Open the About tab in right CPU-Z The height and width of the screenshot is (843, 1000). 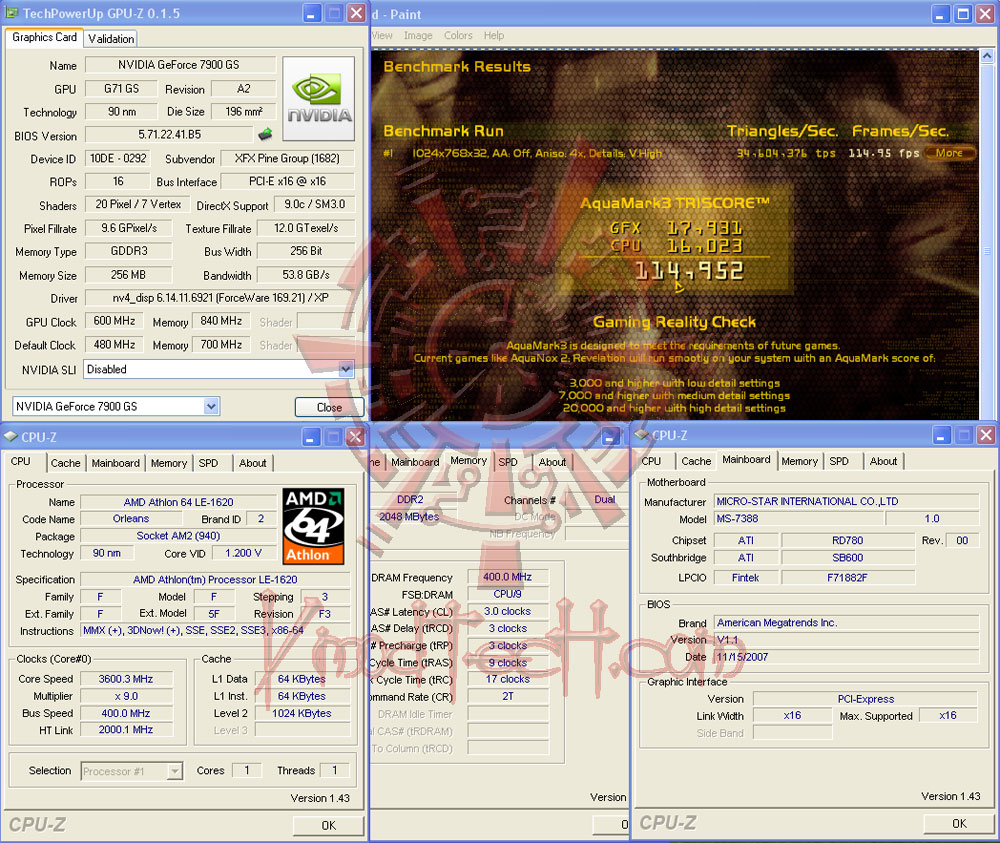(x=883, y=461)
